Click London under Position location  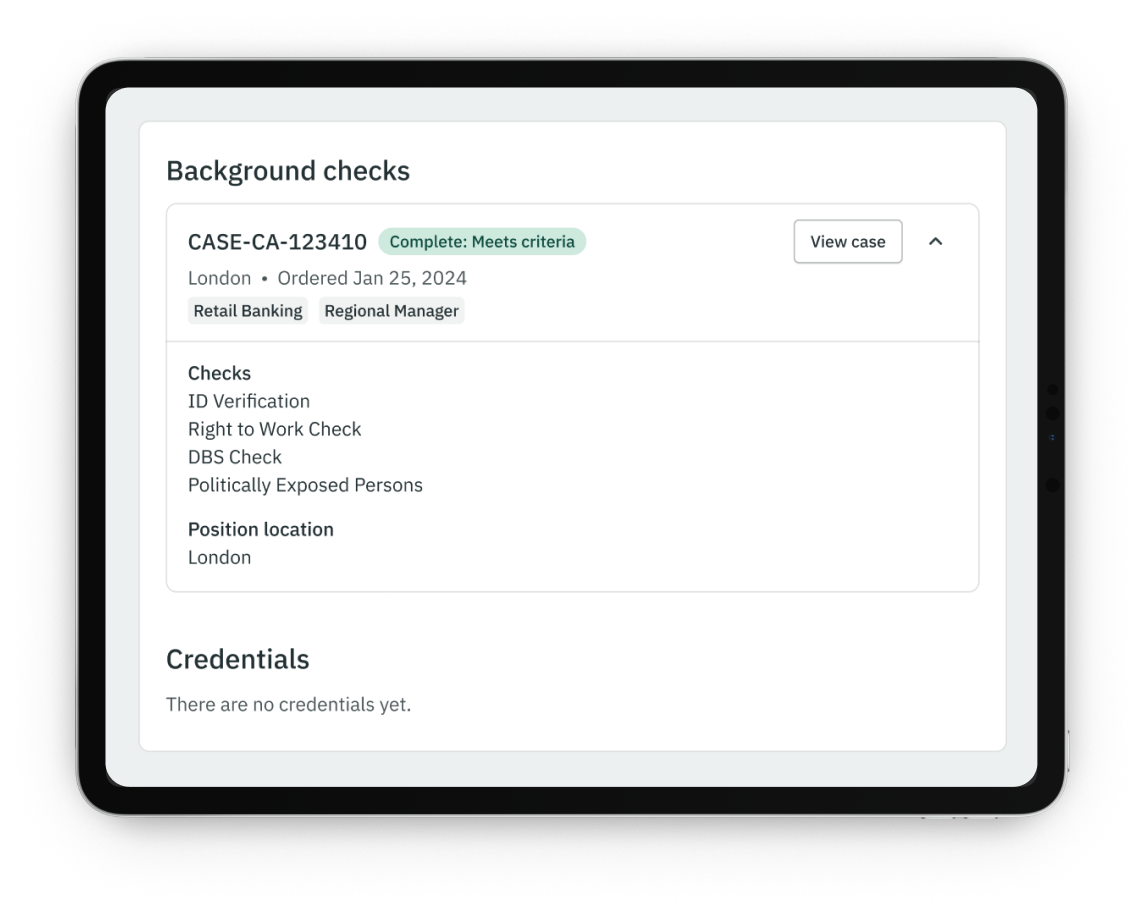219,557
